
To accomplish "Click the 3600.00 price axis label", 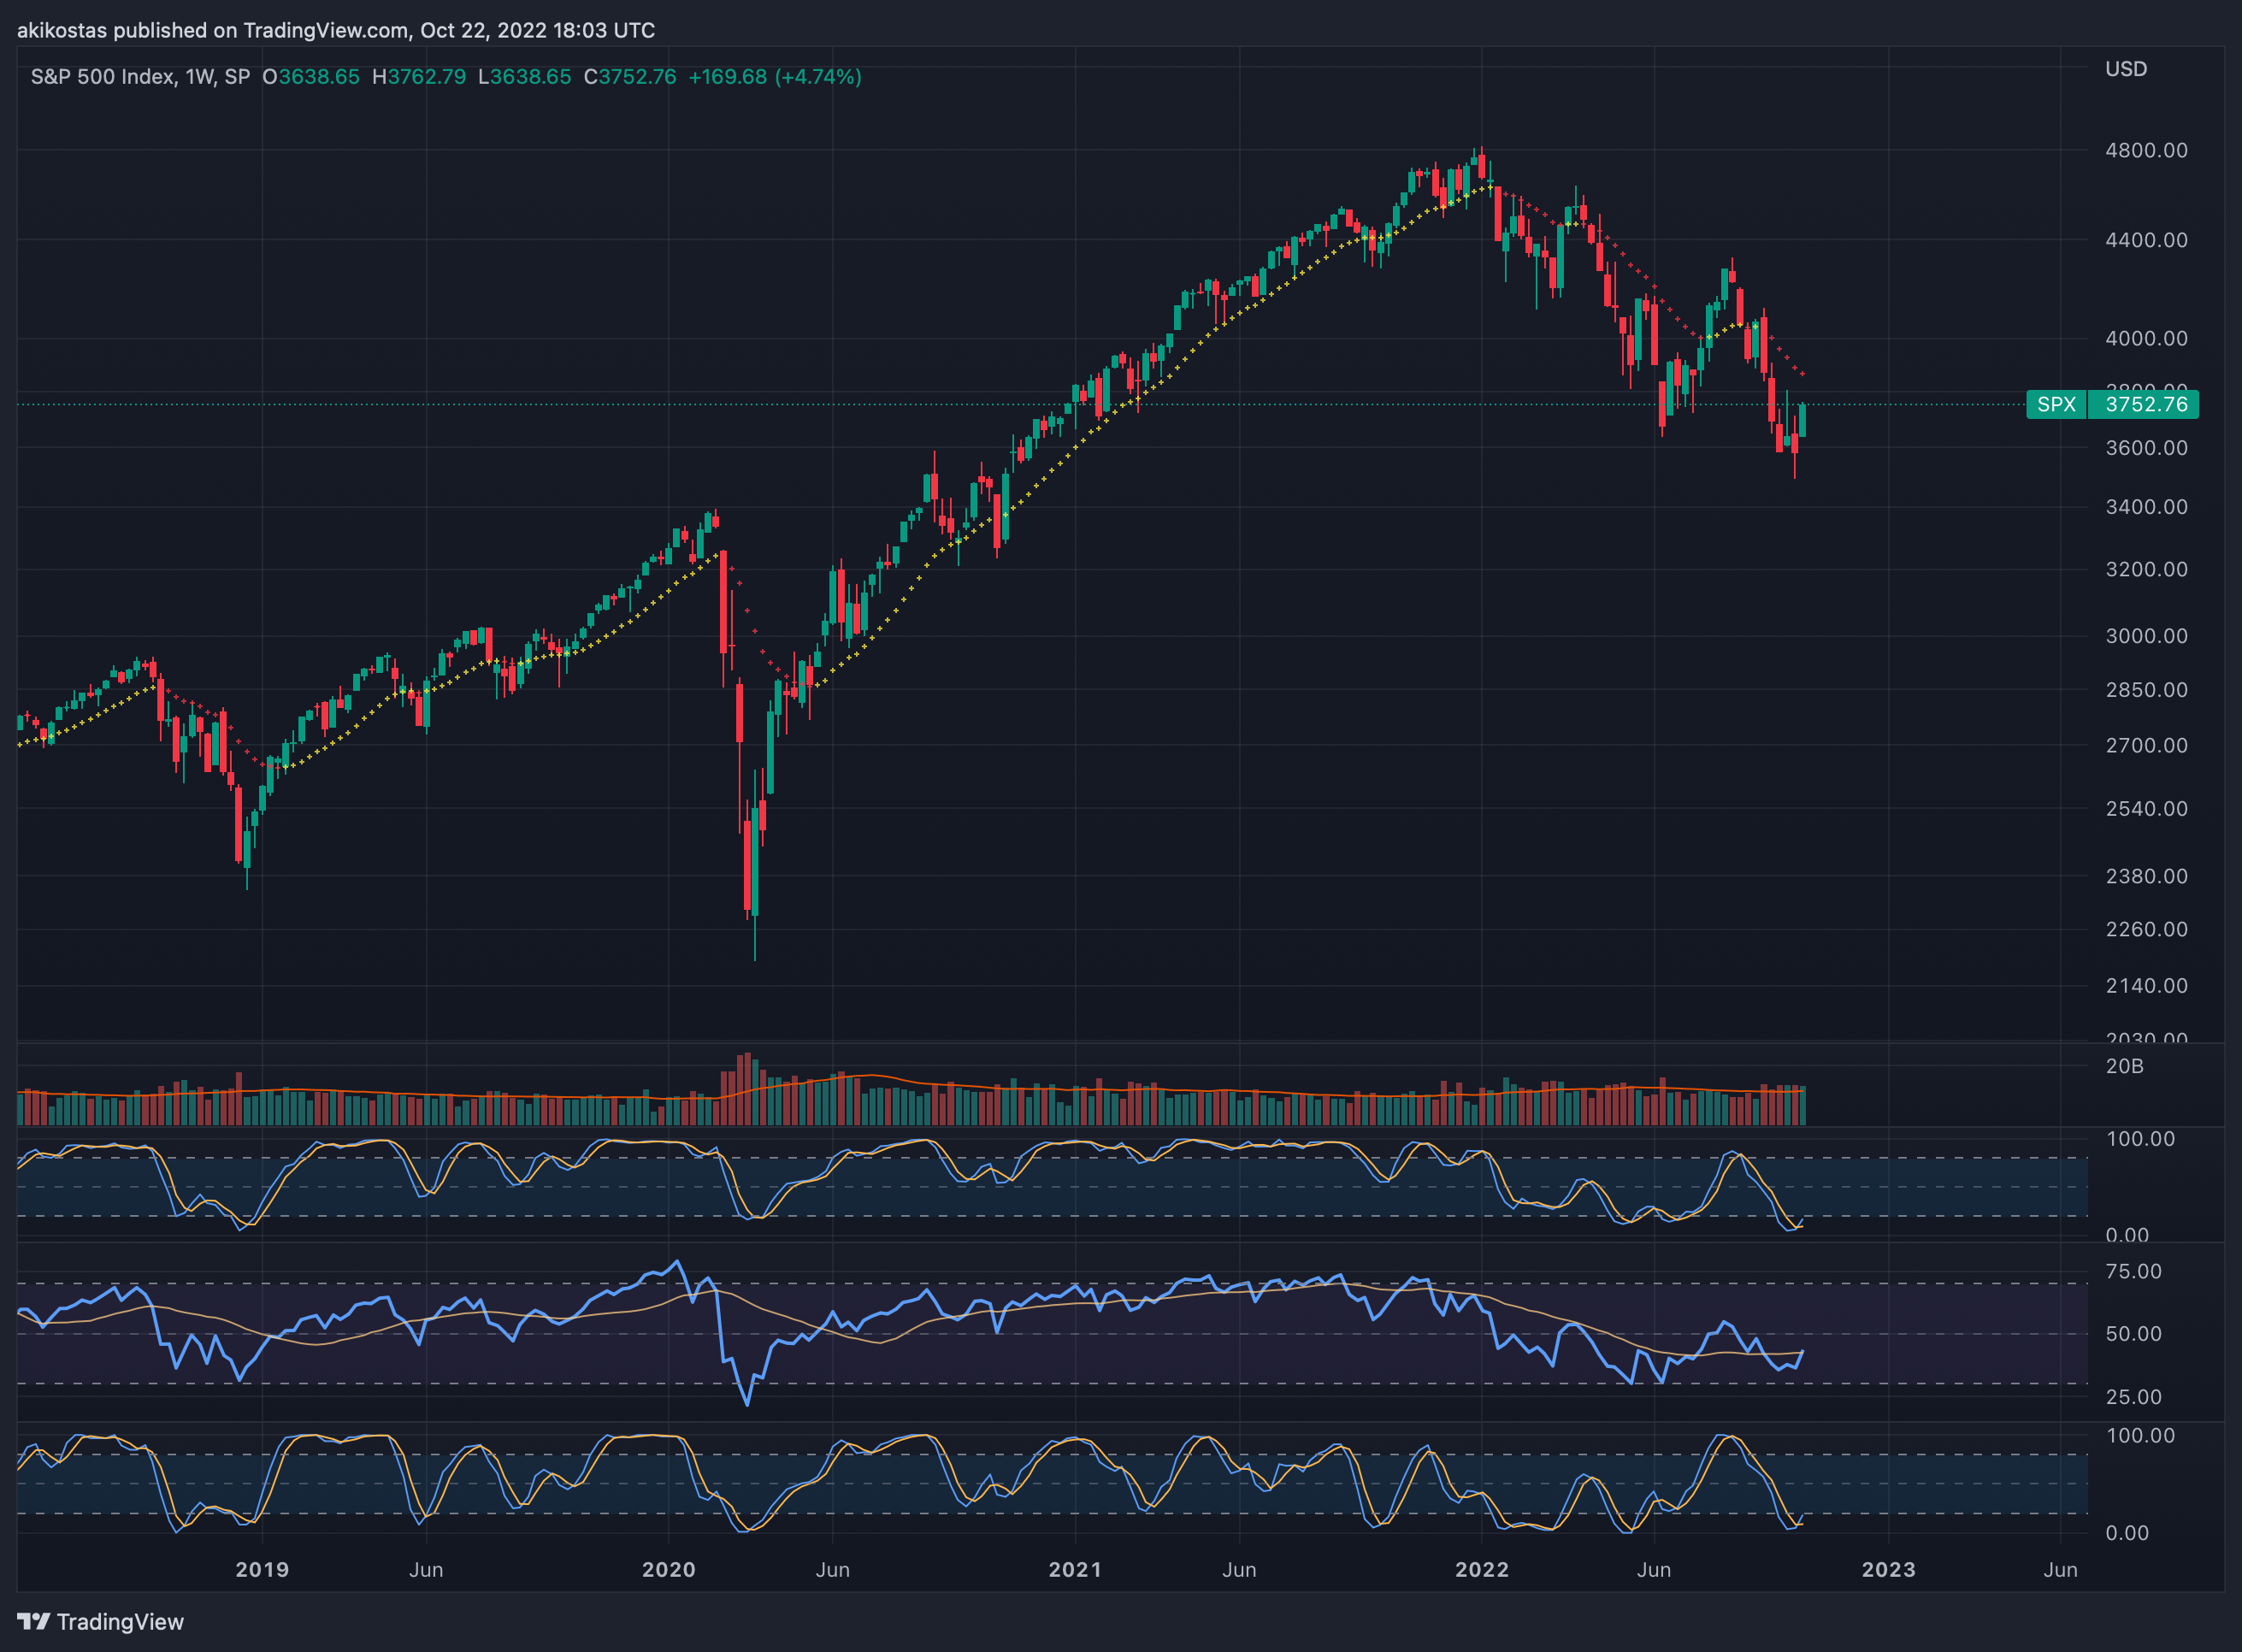I will (2146, 448).
